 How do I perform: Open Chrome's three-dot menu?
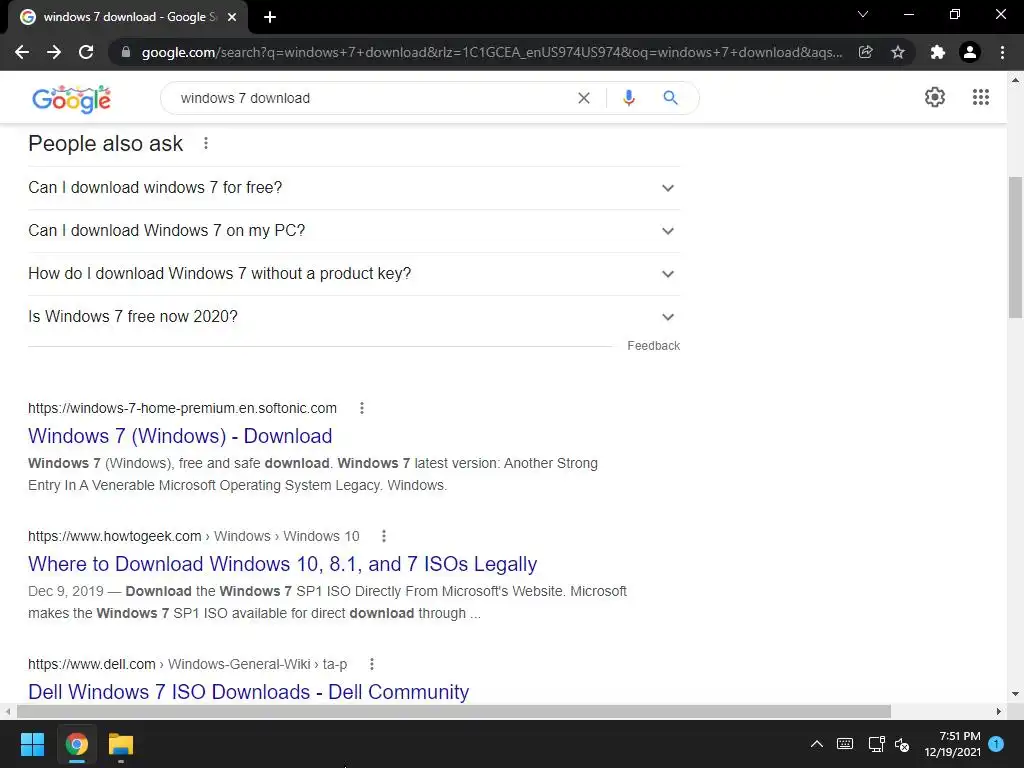[1002, 52]
